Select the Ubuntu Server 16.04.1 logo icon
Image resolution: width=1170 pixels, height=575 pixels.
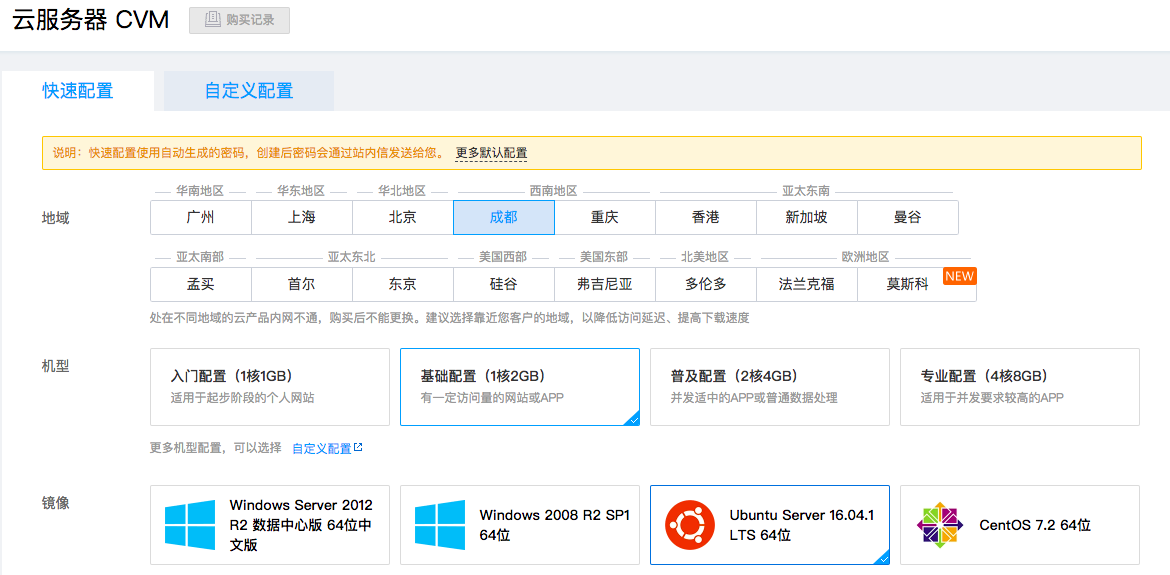690,525
